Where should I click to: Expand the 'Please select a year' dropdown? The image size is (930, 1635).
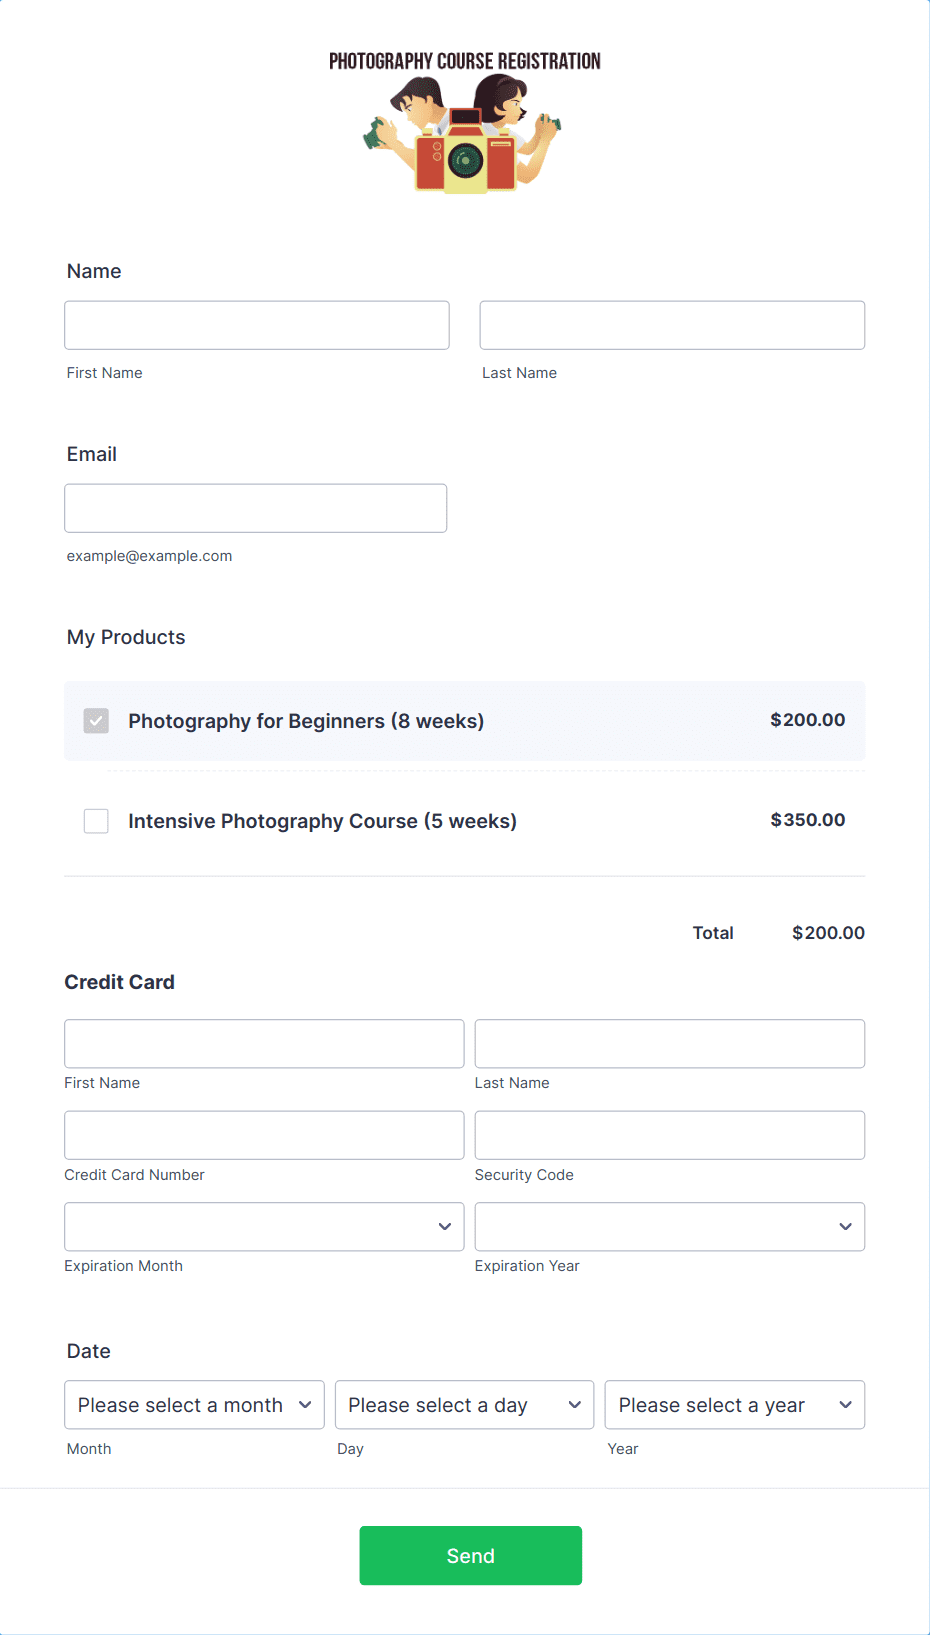pyautogui.click(x=735, y=1405)
